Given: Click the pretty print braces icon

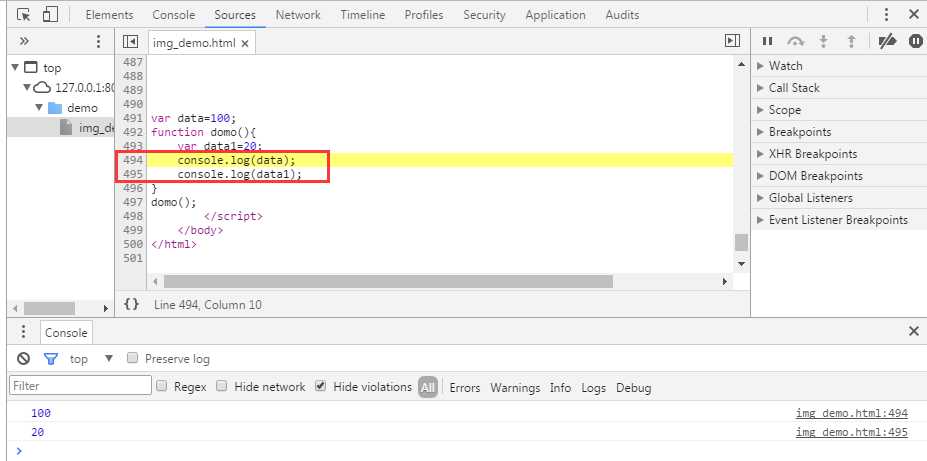Looking at the screenshot, I should pos(132,304).
